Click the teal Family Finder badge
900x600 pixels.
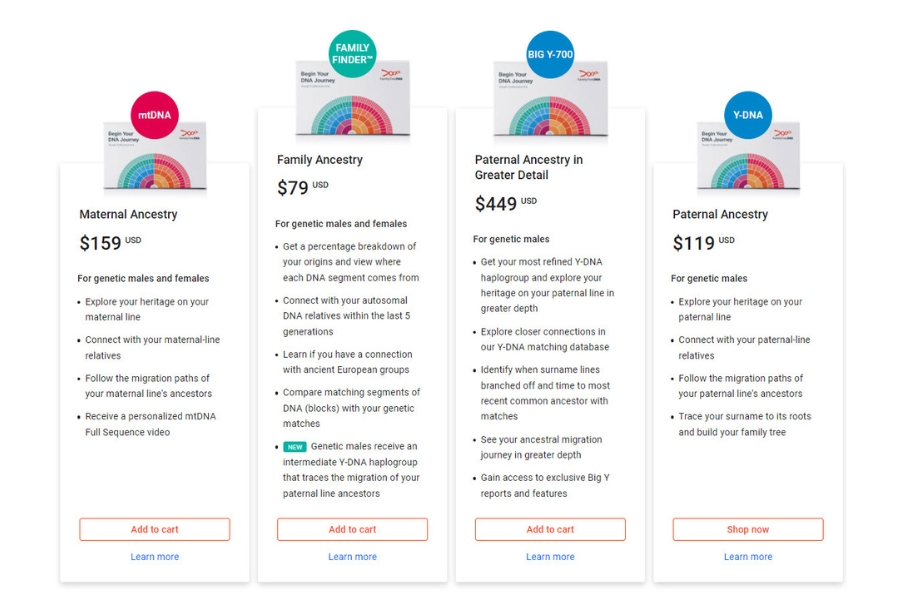(x=352, y=54)
